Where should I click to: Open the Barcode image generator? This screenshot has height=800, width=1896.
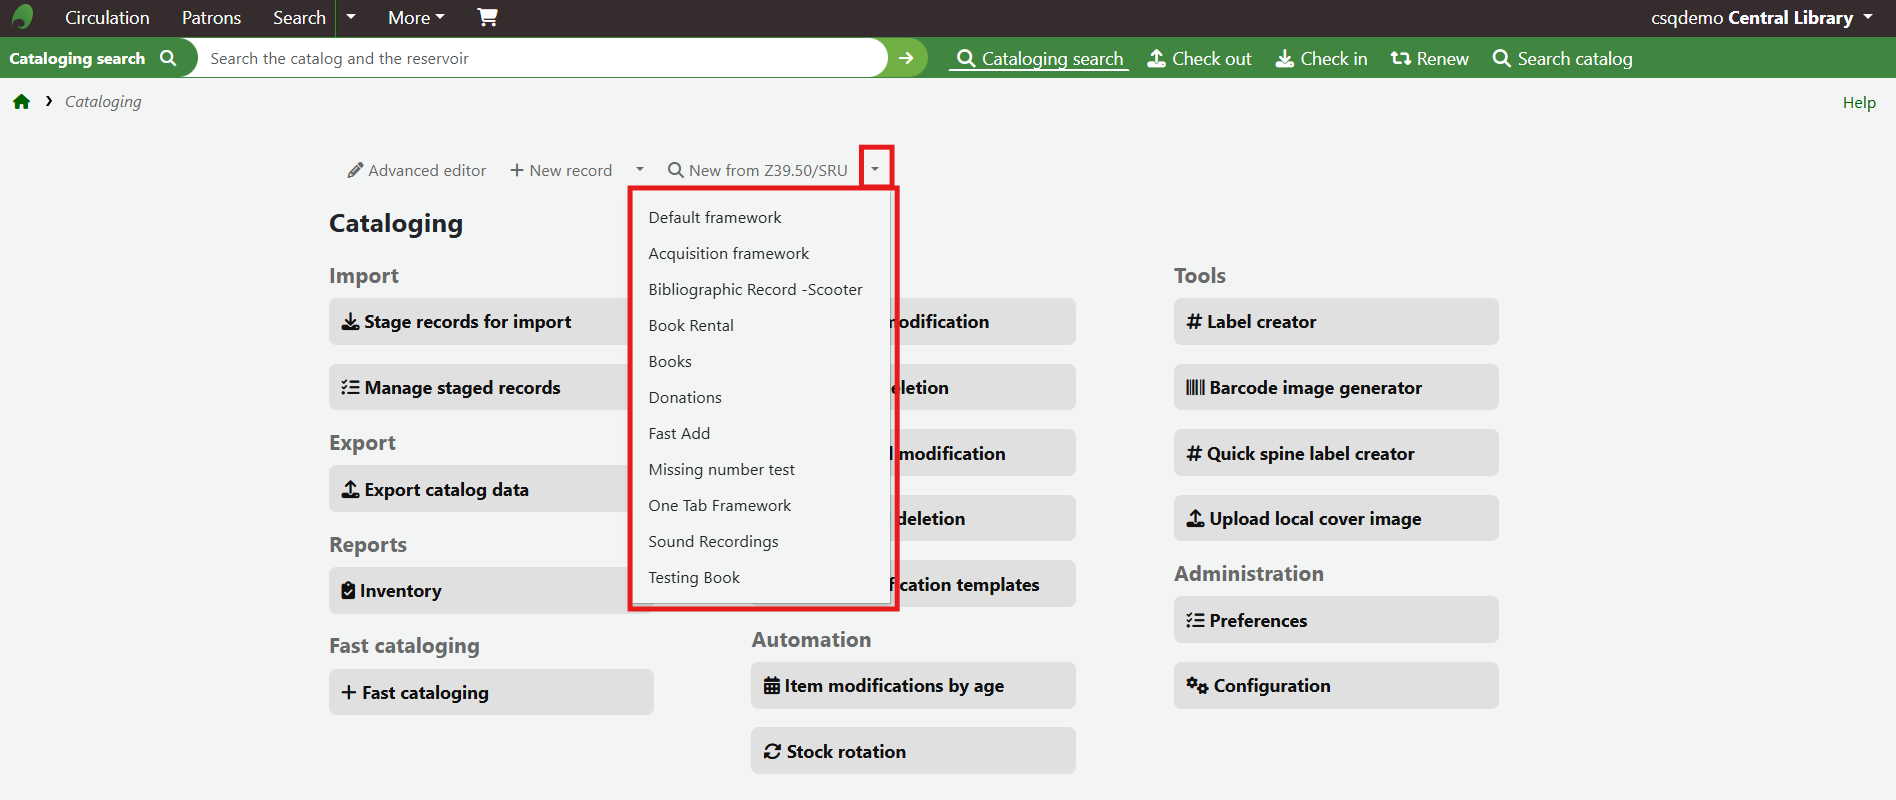[x=1335, y=387]
